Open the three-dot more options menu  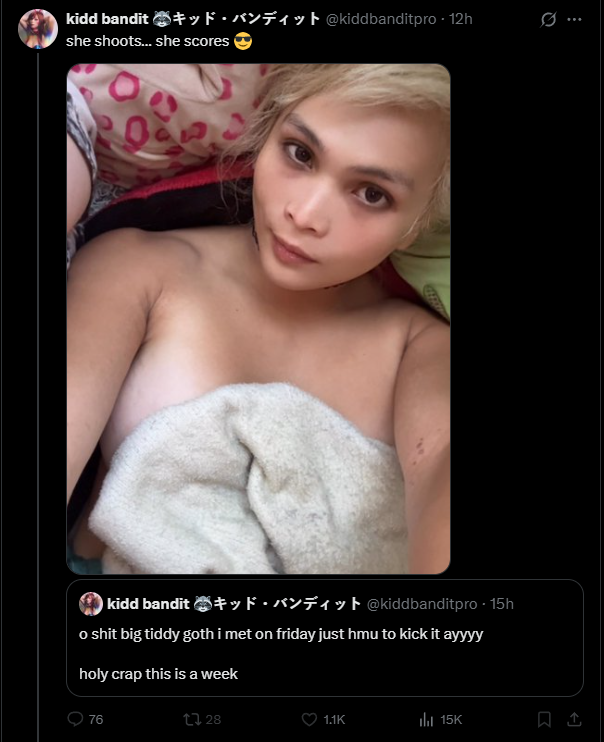coord(574,19)
